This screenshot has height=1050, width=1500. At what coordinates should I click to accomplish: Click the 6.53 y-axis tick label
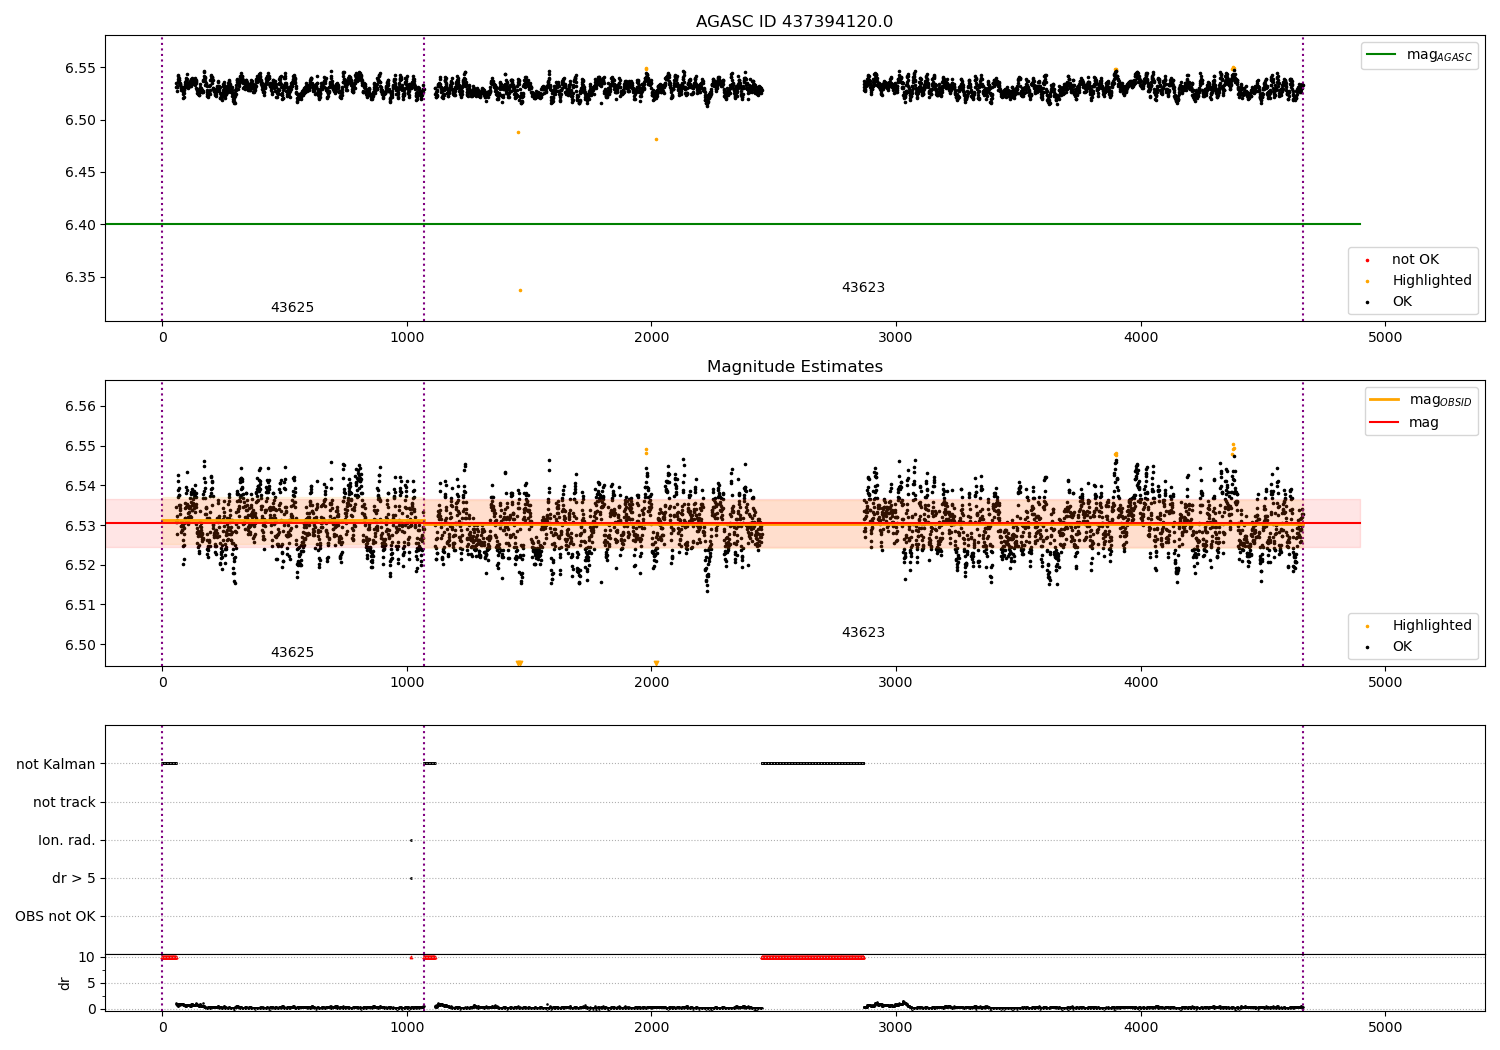[x=80, y=526]
